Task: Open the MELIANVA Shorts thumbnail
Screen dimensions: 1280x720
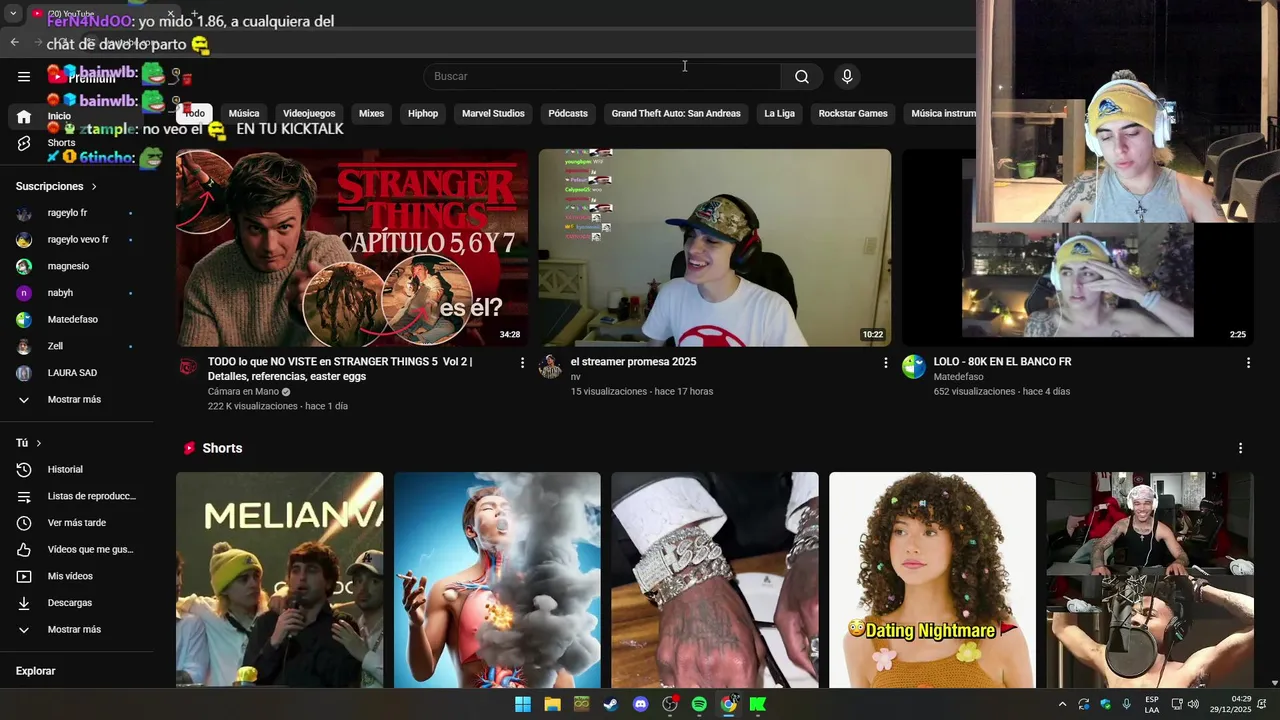Action: pos(279,580)
